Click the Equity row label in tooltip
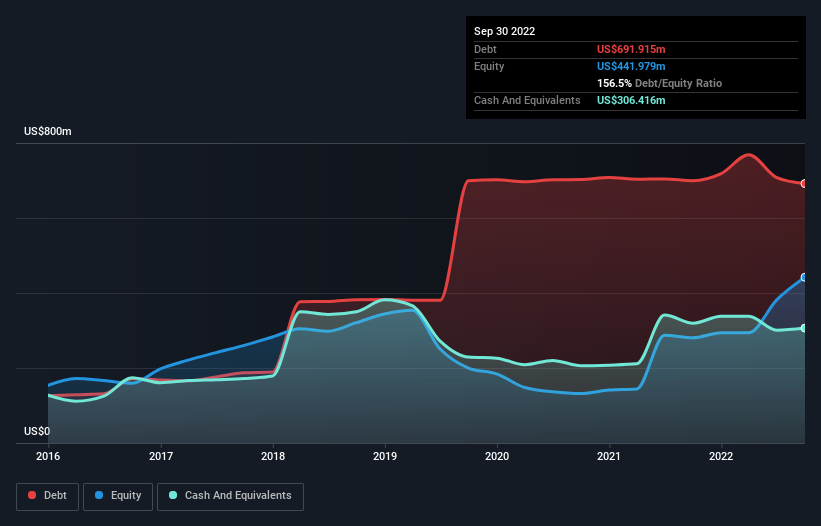The height and width of the screenshot is (526, 821). pyautogui.click(x=489, y=66)
